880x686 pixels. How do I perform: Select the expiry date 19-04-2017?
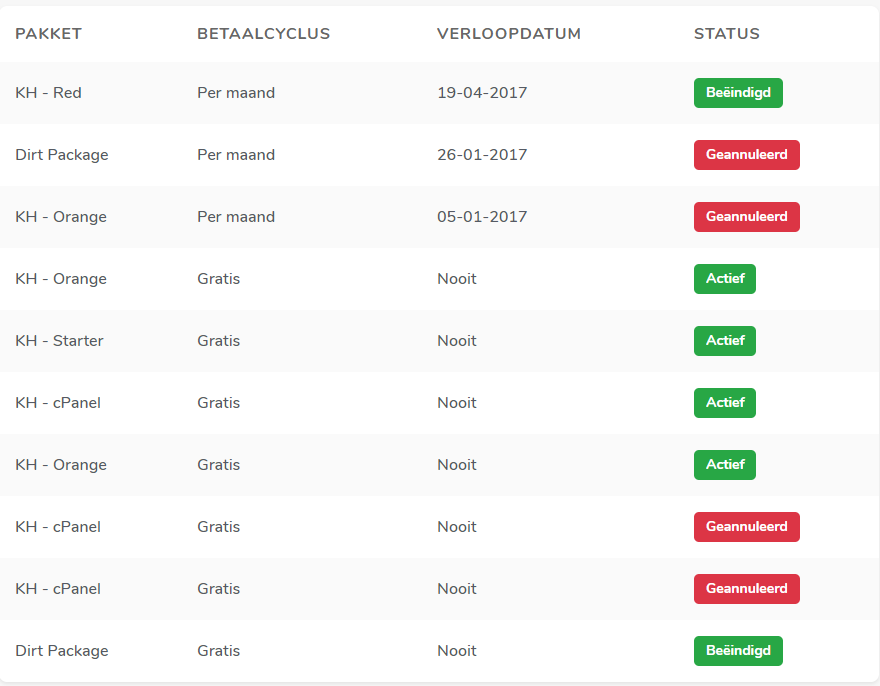(x=482, y=93)
